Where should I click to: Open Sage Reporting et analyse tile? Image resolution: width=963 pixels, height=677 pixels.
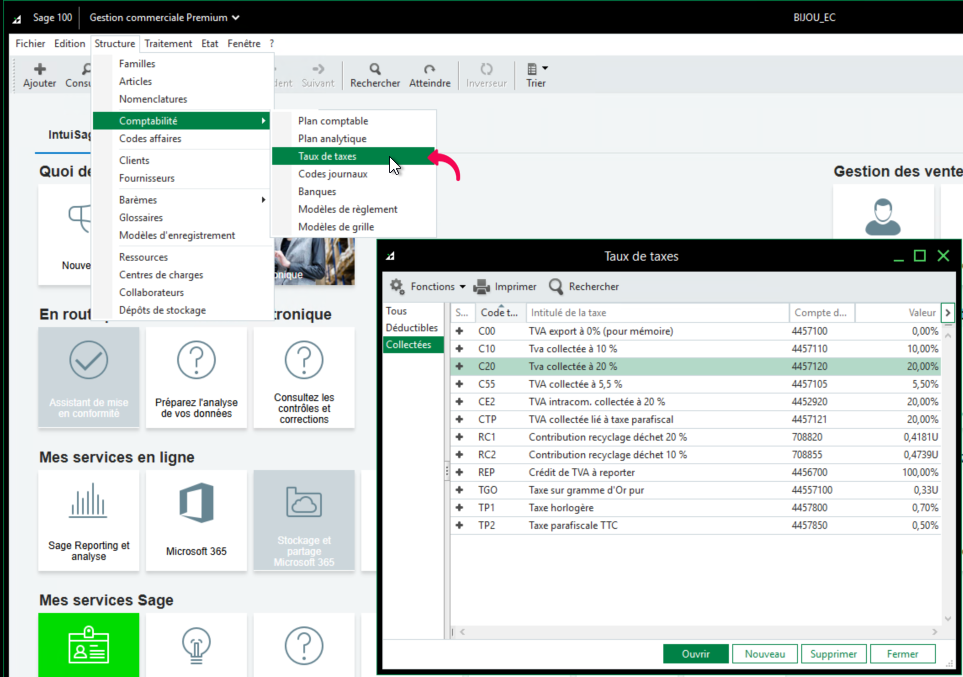pos(89,520)
